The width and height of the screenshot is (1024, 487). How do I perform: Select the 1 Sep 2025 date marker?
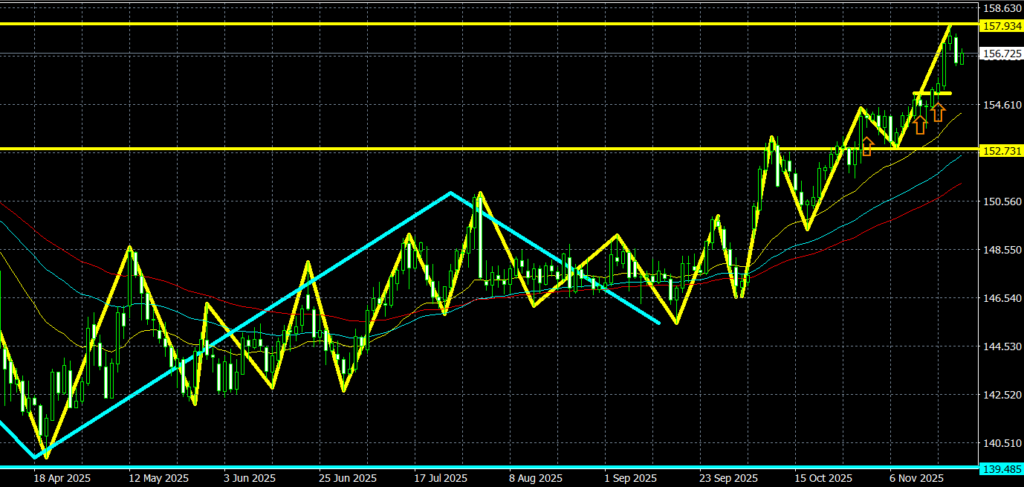627,479
